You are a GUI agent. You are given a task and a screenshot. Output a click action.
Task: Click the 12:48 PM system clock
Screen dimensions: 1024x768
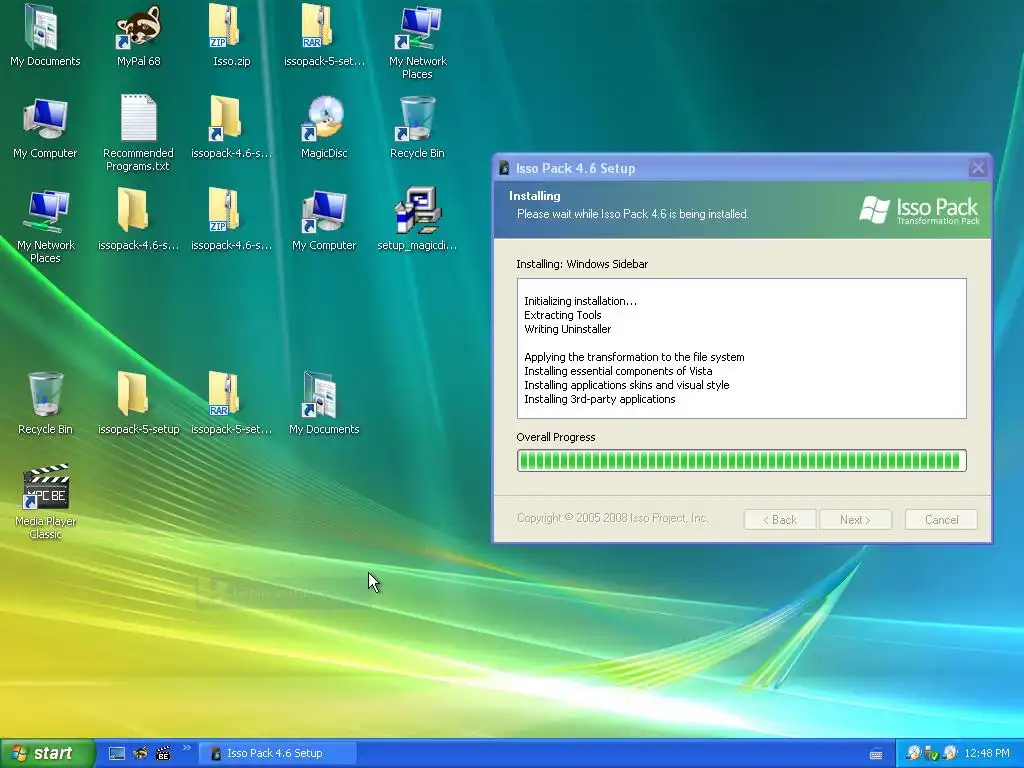[987, 754]
